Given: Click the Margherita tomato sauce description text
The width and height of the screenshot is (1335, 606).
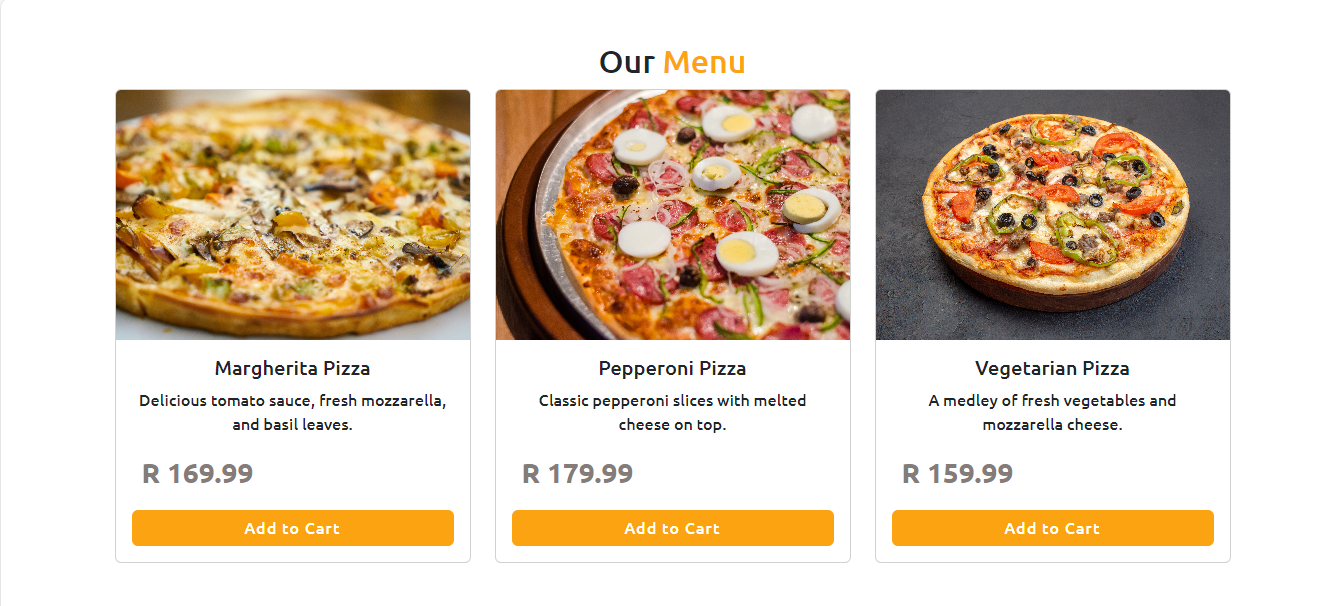Looking at the screenshot, I should point(293,412).
